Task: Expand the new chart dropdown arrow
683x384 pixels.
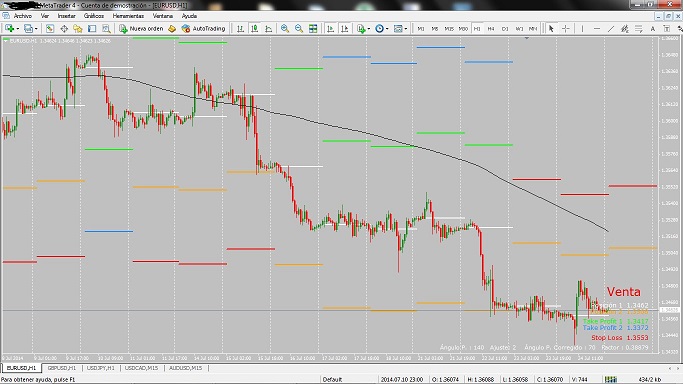Action: point(17,29)
